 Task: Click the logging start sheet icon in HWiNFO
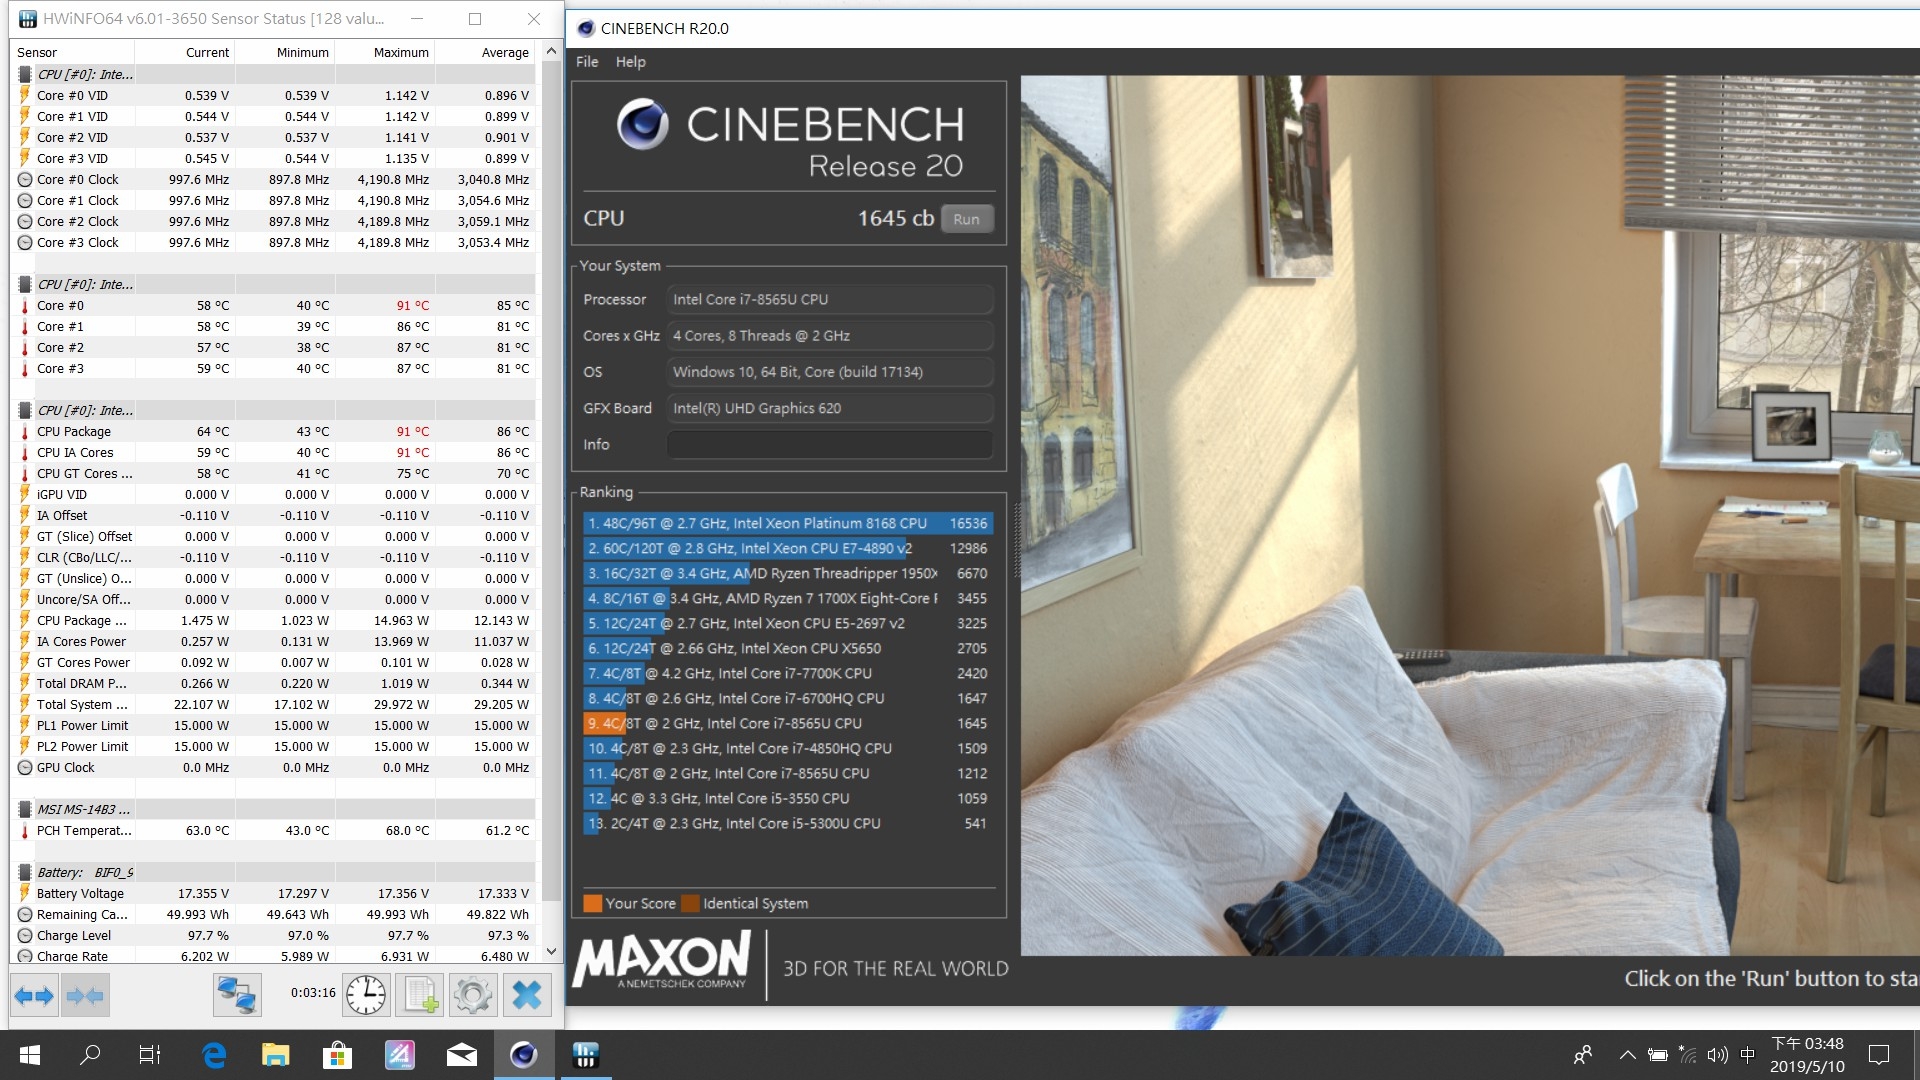420,995
